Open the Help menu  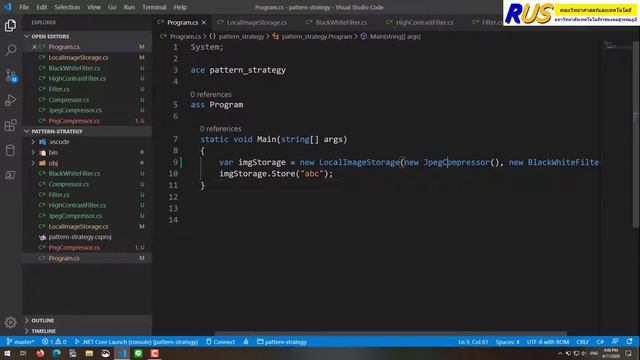(180, 7)
